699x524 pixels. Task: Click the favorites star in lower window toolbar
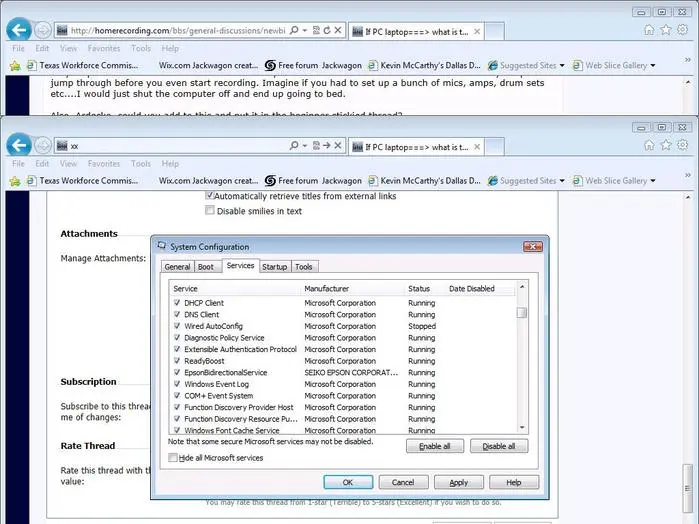666,145
